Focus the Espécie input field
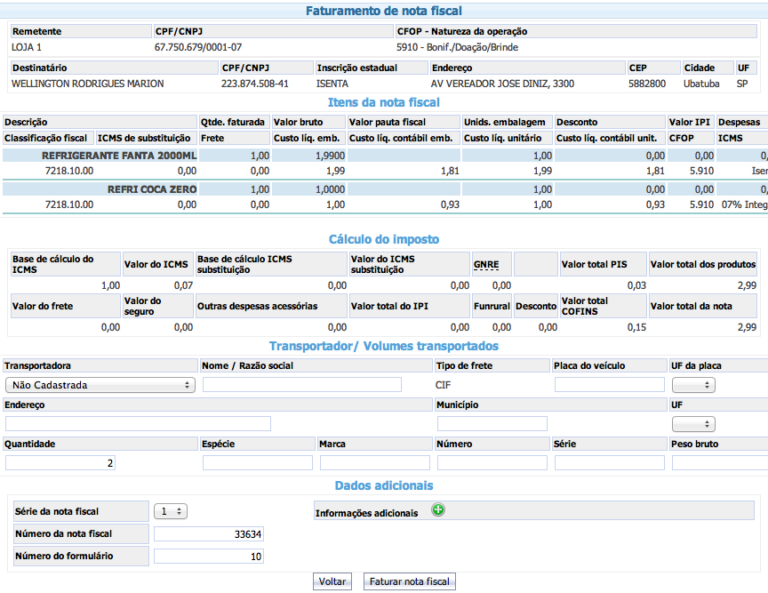Screen dimensions: 768x593 257,463
